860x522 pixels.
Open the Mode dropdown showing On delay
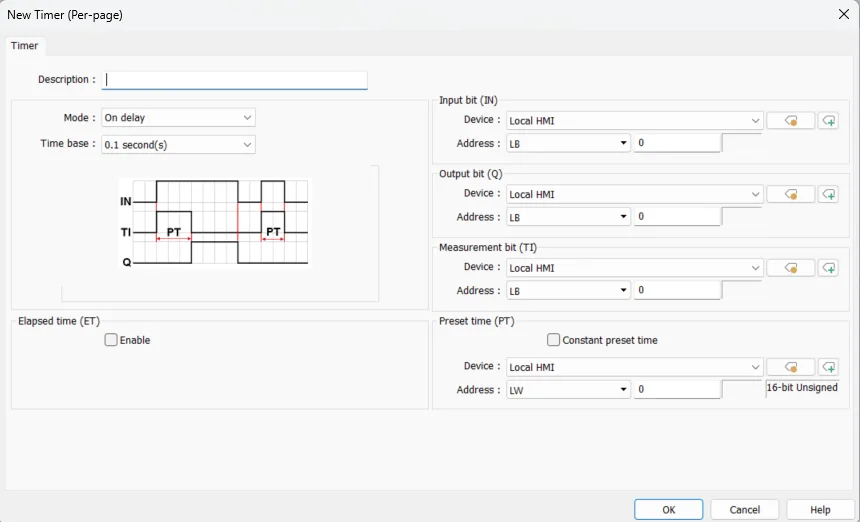coord(178,117)
